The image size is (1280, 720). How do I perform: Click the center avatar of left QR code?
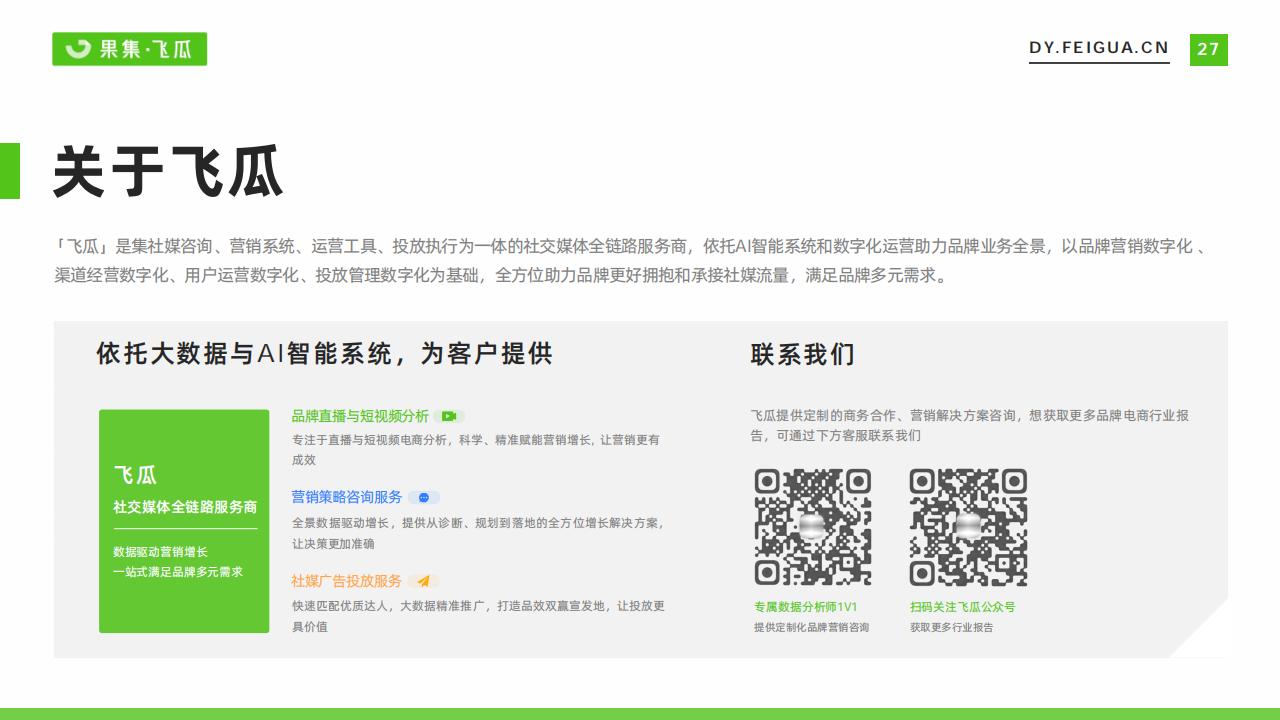point(812,527)
